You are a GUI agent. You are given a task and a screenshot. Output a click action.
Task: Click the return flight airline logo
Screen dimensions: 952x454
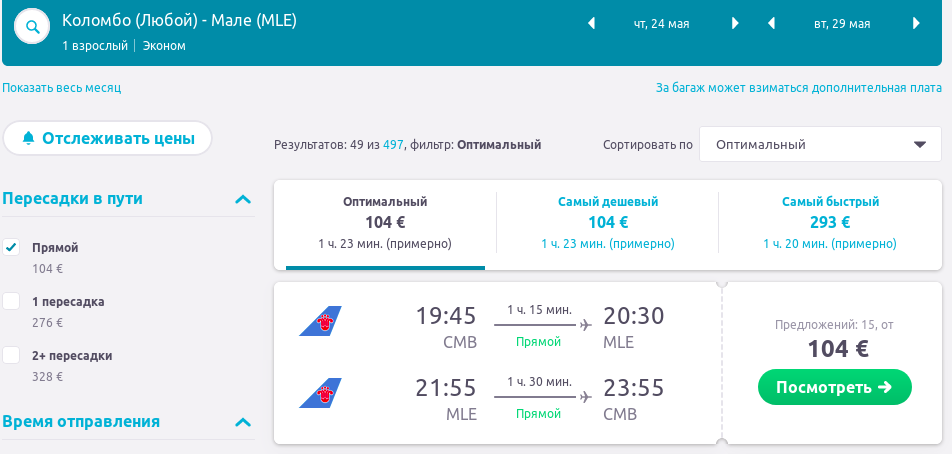coord(320,392)
